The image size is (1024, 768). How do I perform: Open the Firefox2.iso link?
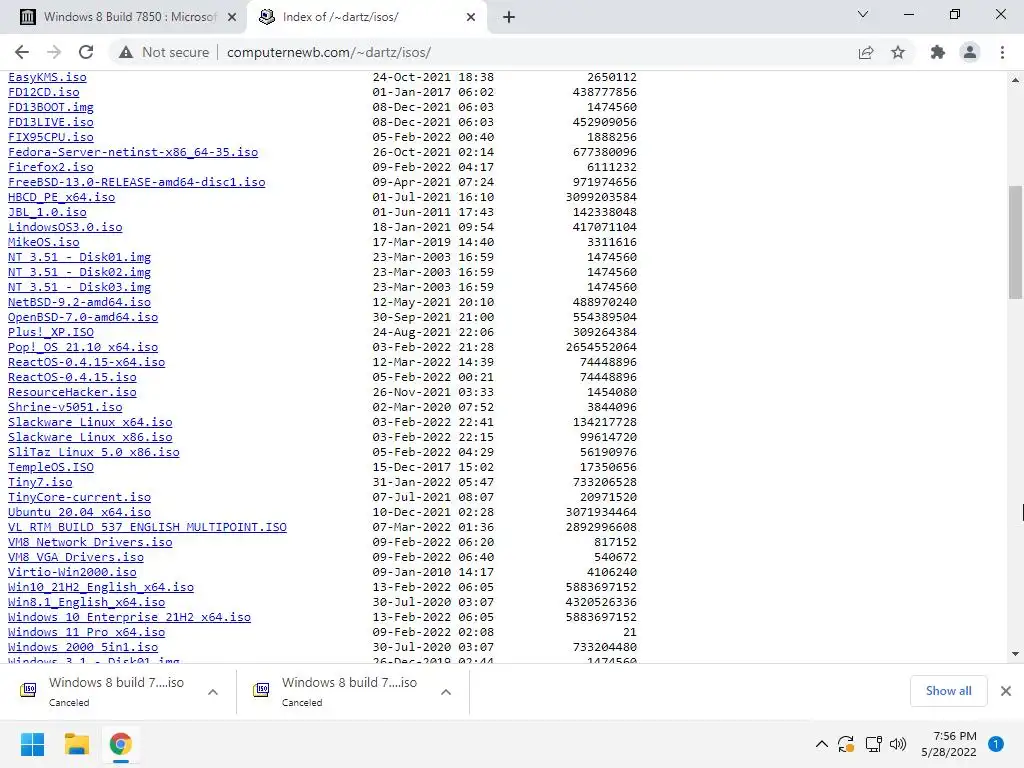point(51,167)
